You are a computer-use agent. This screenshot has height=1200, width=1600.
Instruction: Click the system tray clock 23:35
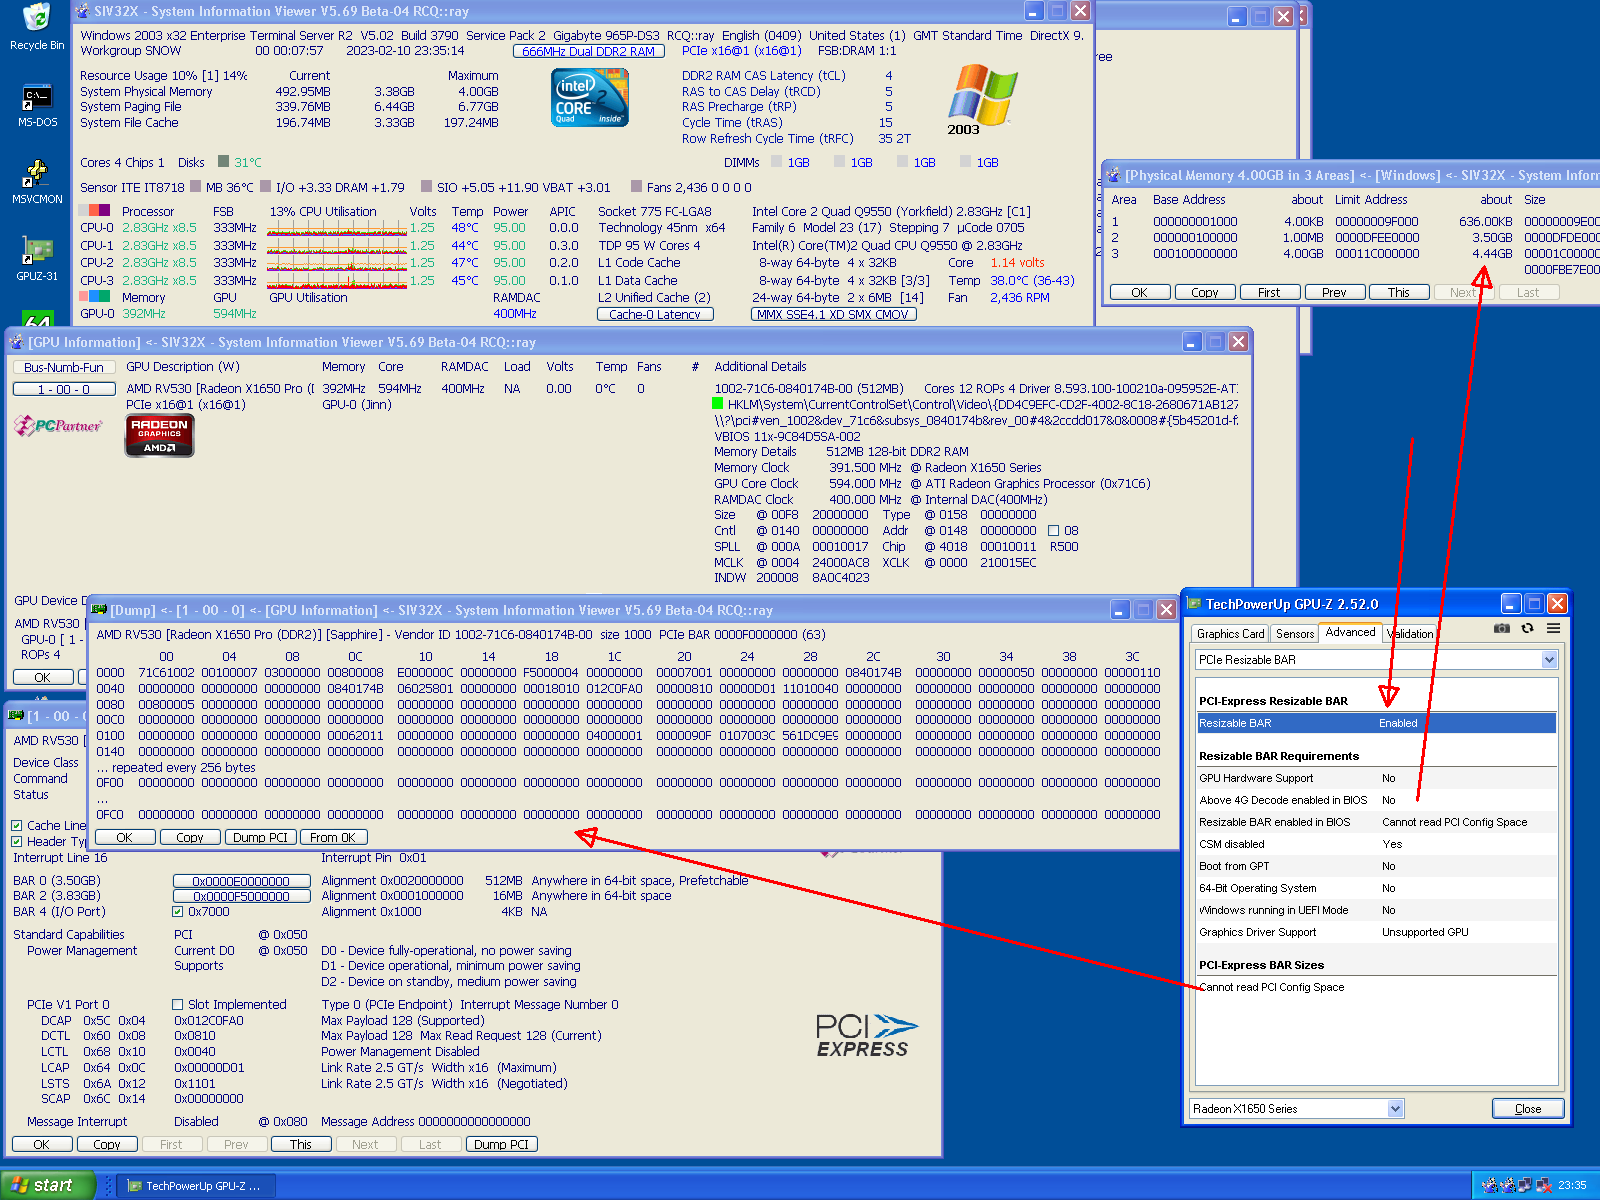click(x=1572, y=1186)
